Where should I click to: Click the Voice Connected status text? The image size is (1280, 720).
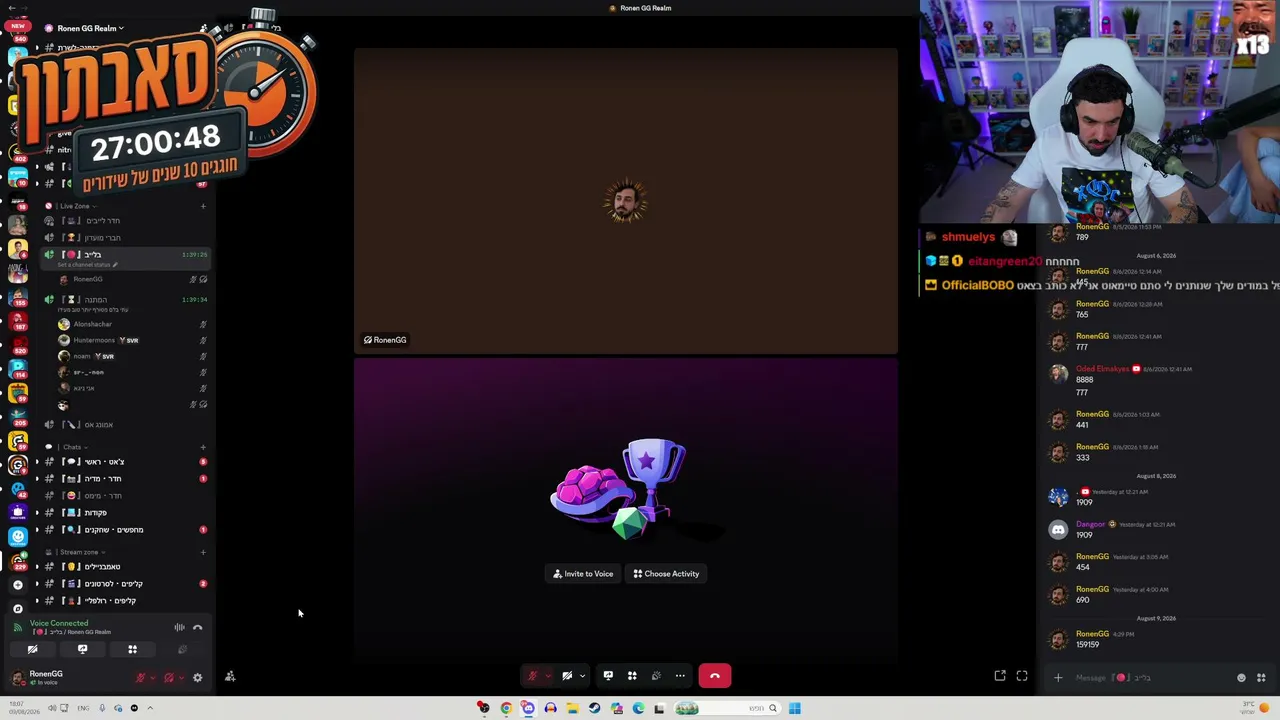[59, 623]
